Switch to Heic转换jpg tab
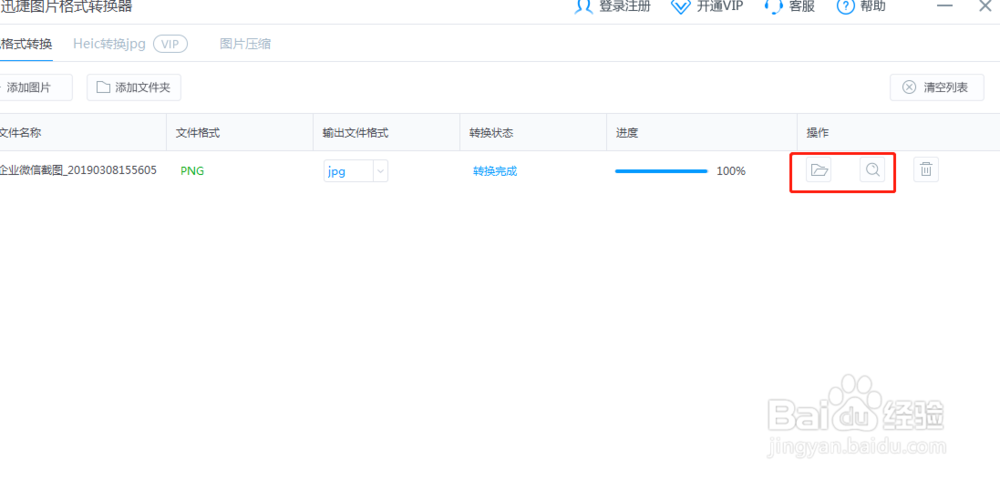This screenshot has height=481, width=1000. tap(109, 43)
